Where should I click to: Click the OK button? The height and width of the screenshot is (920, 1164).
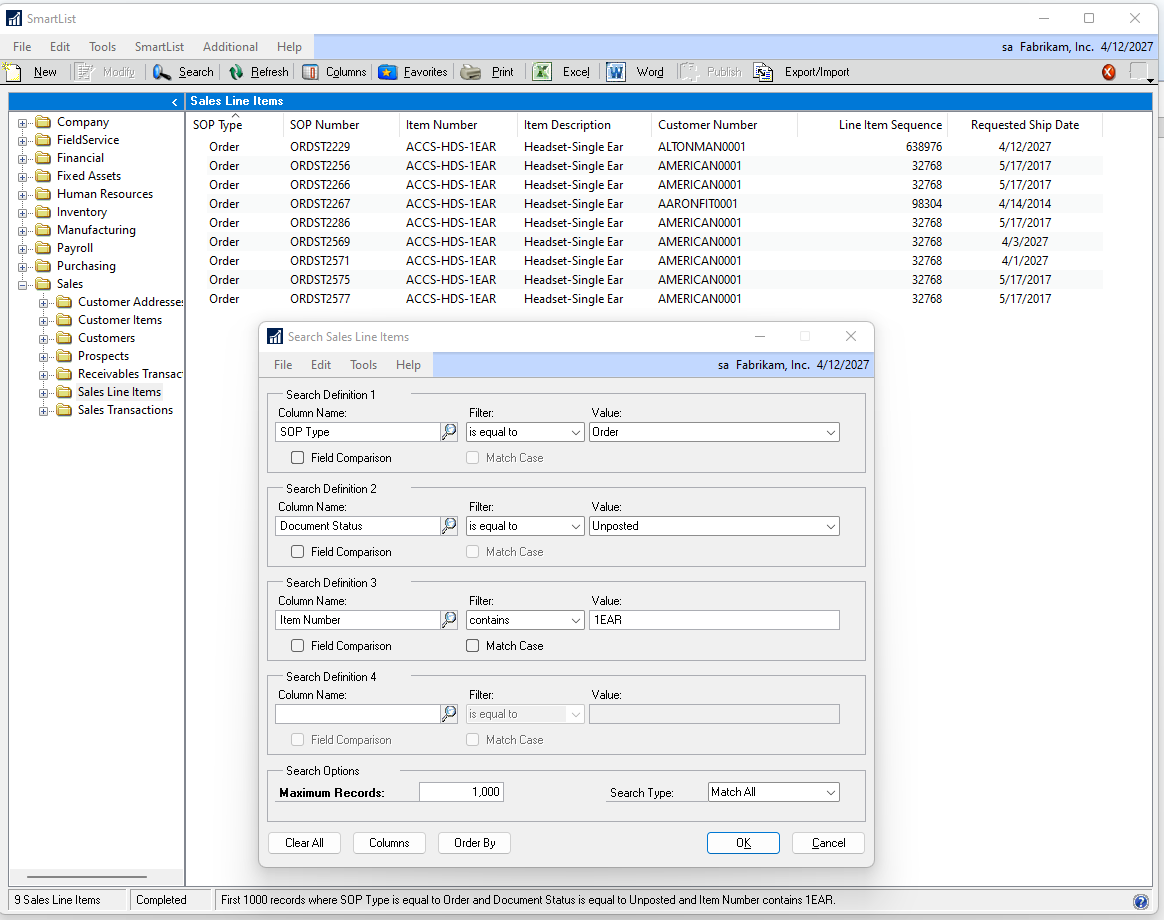[743, 843]
